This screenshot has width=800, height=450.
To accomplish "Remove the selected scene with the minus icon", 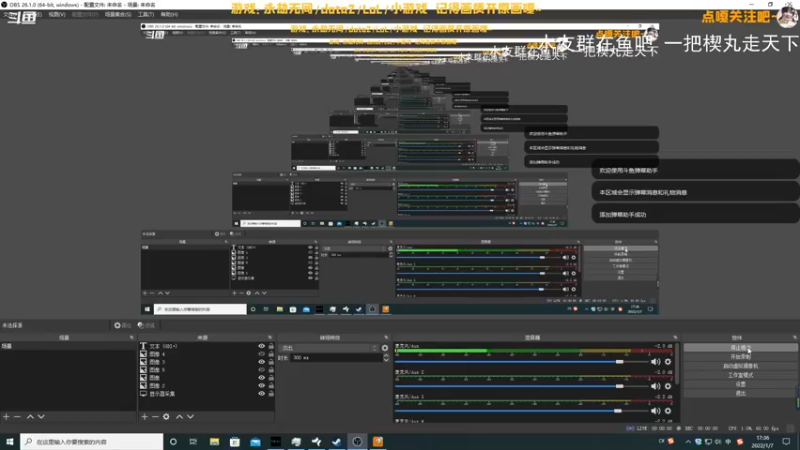I will click(x=17, y=417).
